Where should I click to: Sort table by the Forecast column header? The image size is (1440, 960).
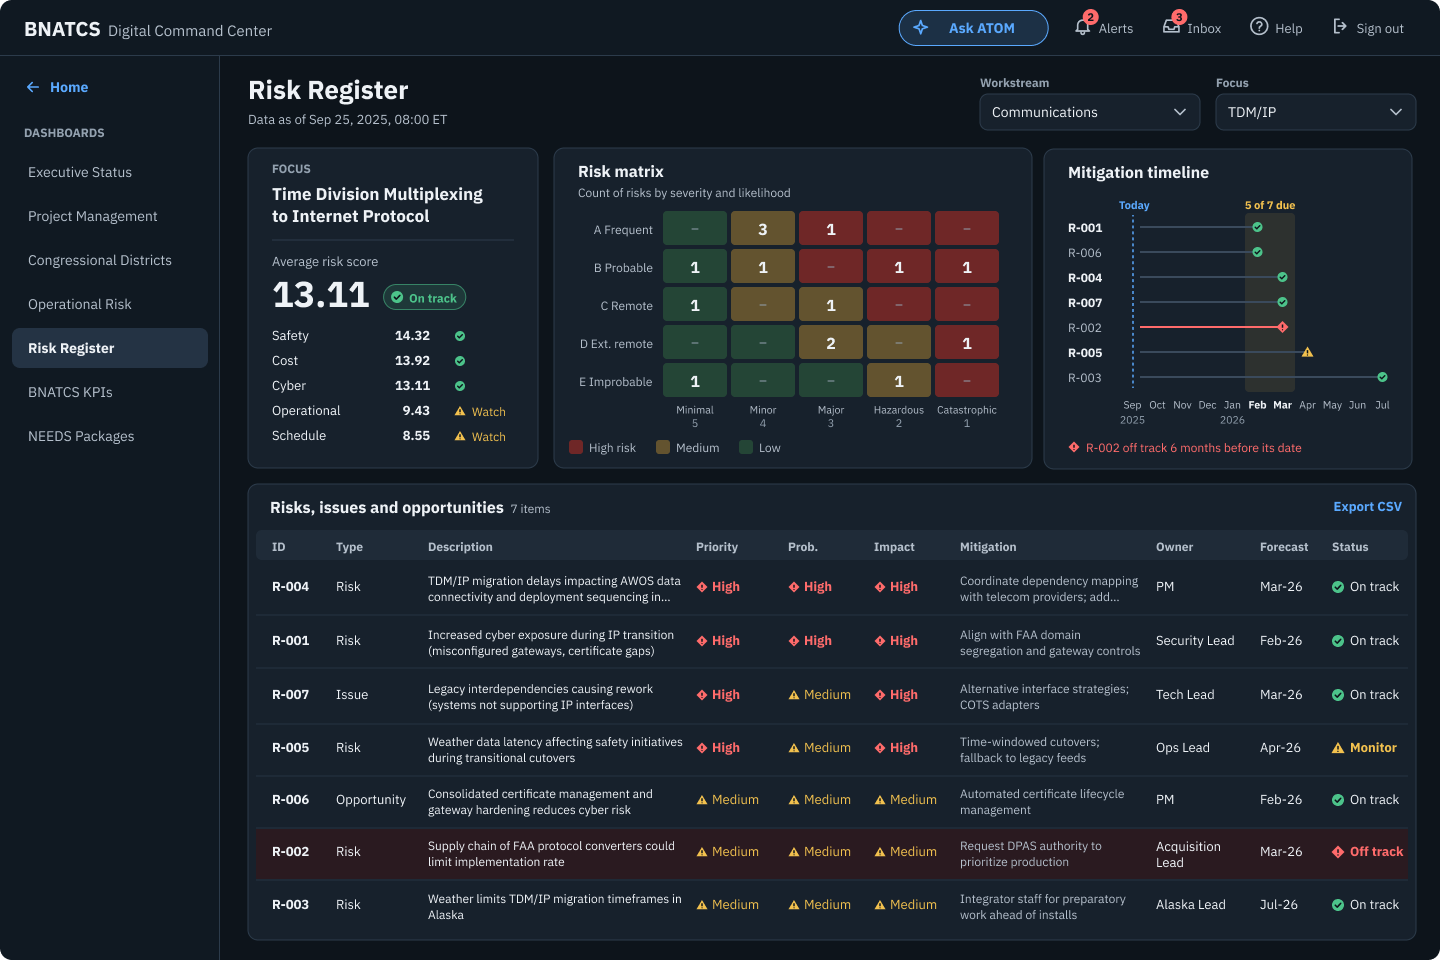[x=1284, y=547]
